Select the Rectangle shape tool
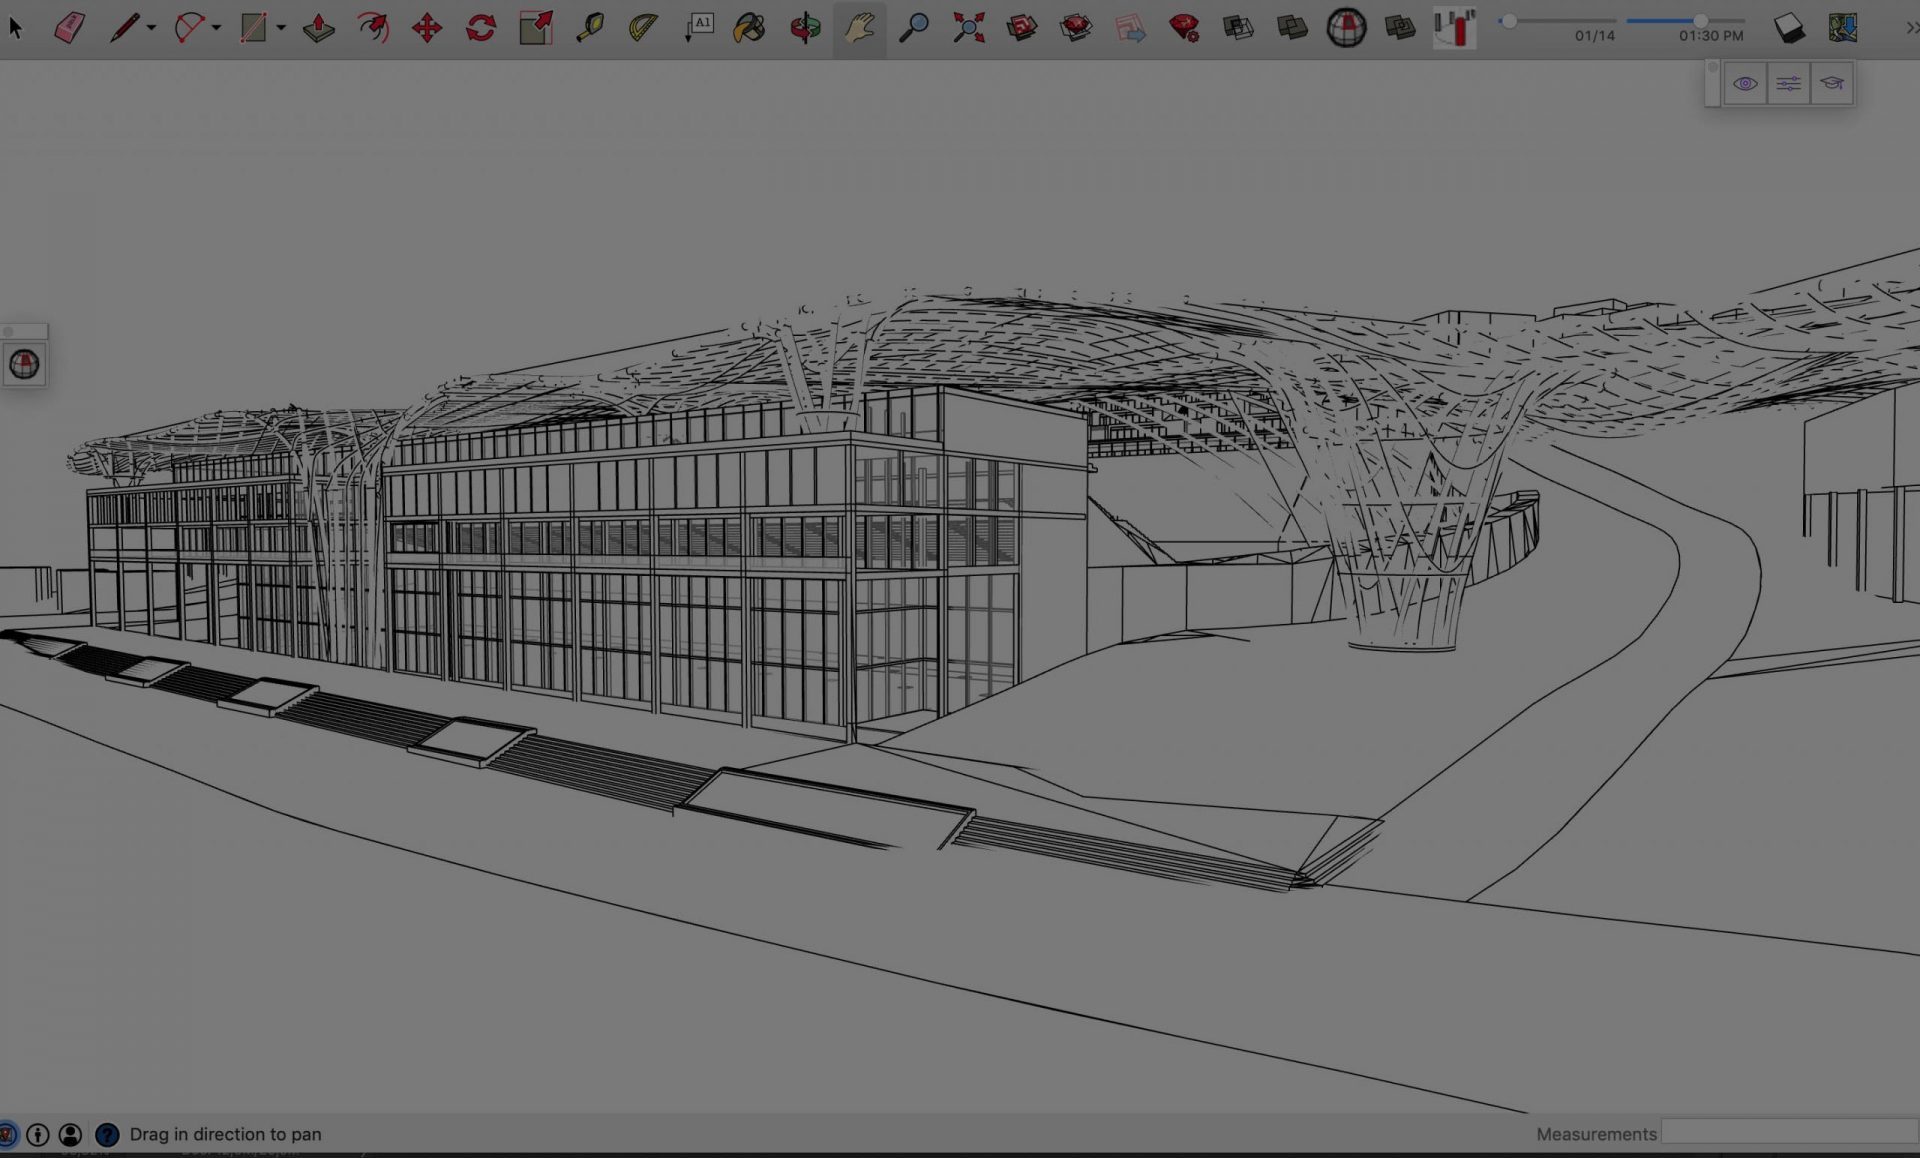The width and height of the screenshot is (1920, 1158). pos(253,27)
